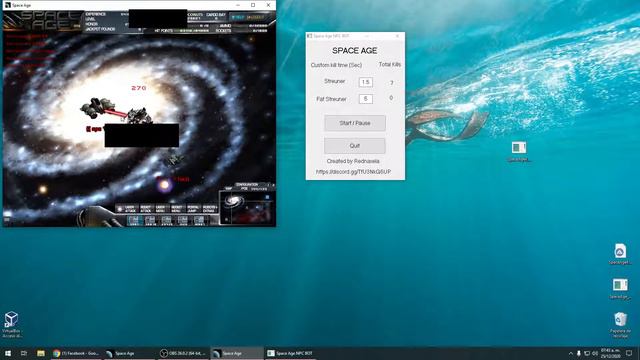Click the volume tray icon
640x360 pixels.
pyautogui.click(x=595, y=353)
